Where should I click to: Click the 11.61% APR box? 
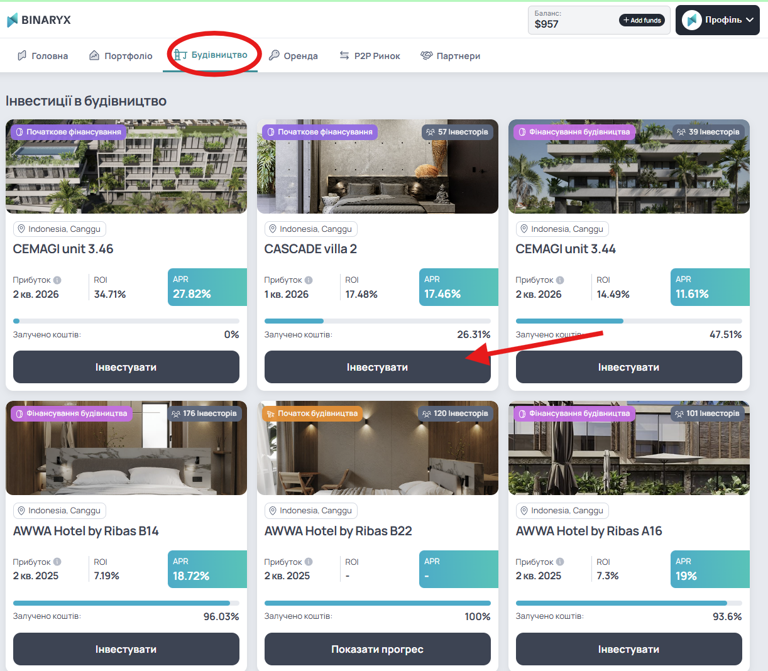710,287
